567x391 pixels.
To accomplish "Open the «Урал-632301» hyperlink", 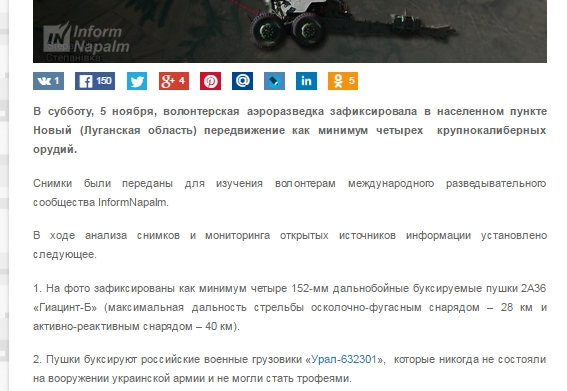I will pyautogui.click(x=344, y=360).
